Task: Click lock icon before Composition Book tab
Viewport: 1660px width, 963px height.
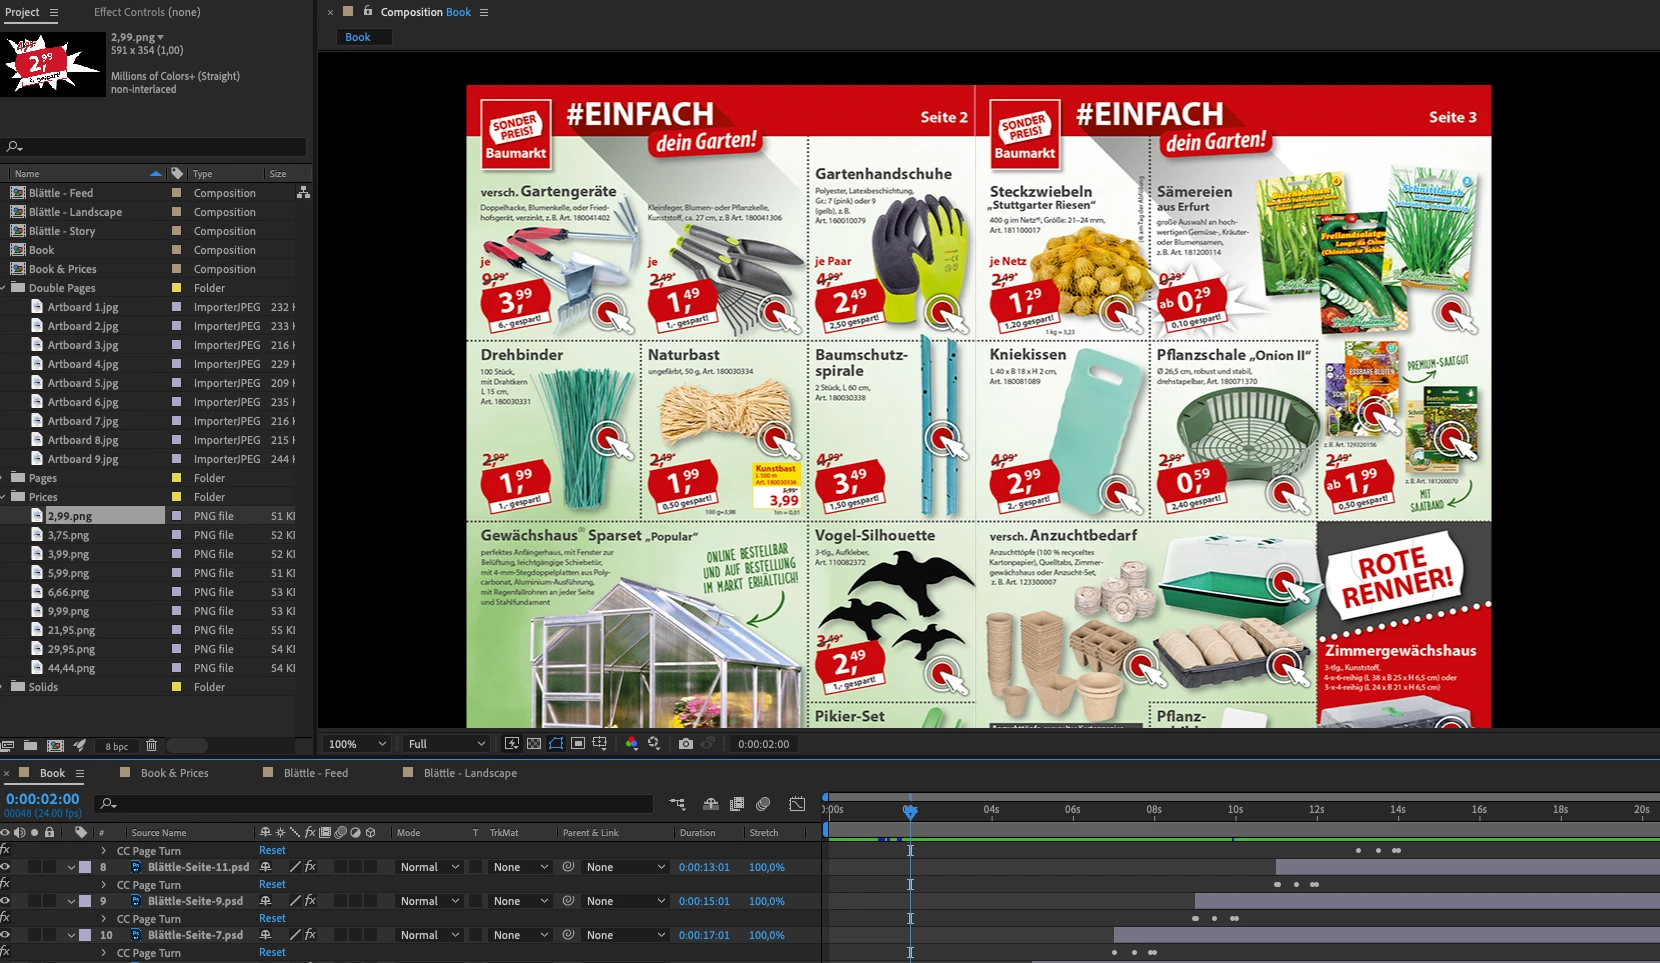Action: (368, 11)
